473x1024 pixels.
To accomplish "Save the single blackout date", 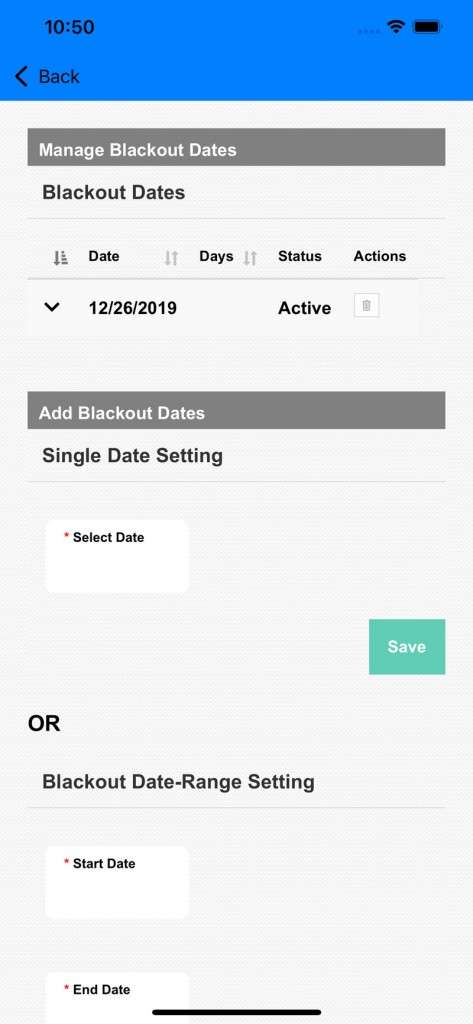I will point(407,647).
